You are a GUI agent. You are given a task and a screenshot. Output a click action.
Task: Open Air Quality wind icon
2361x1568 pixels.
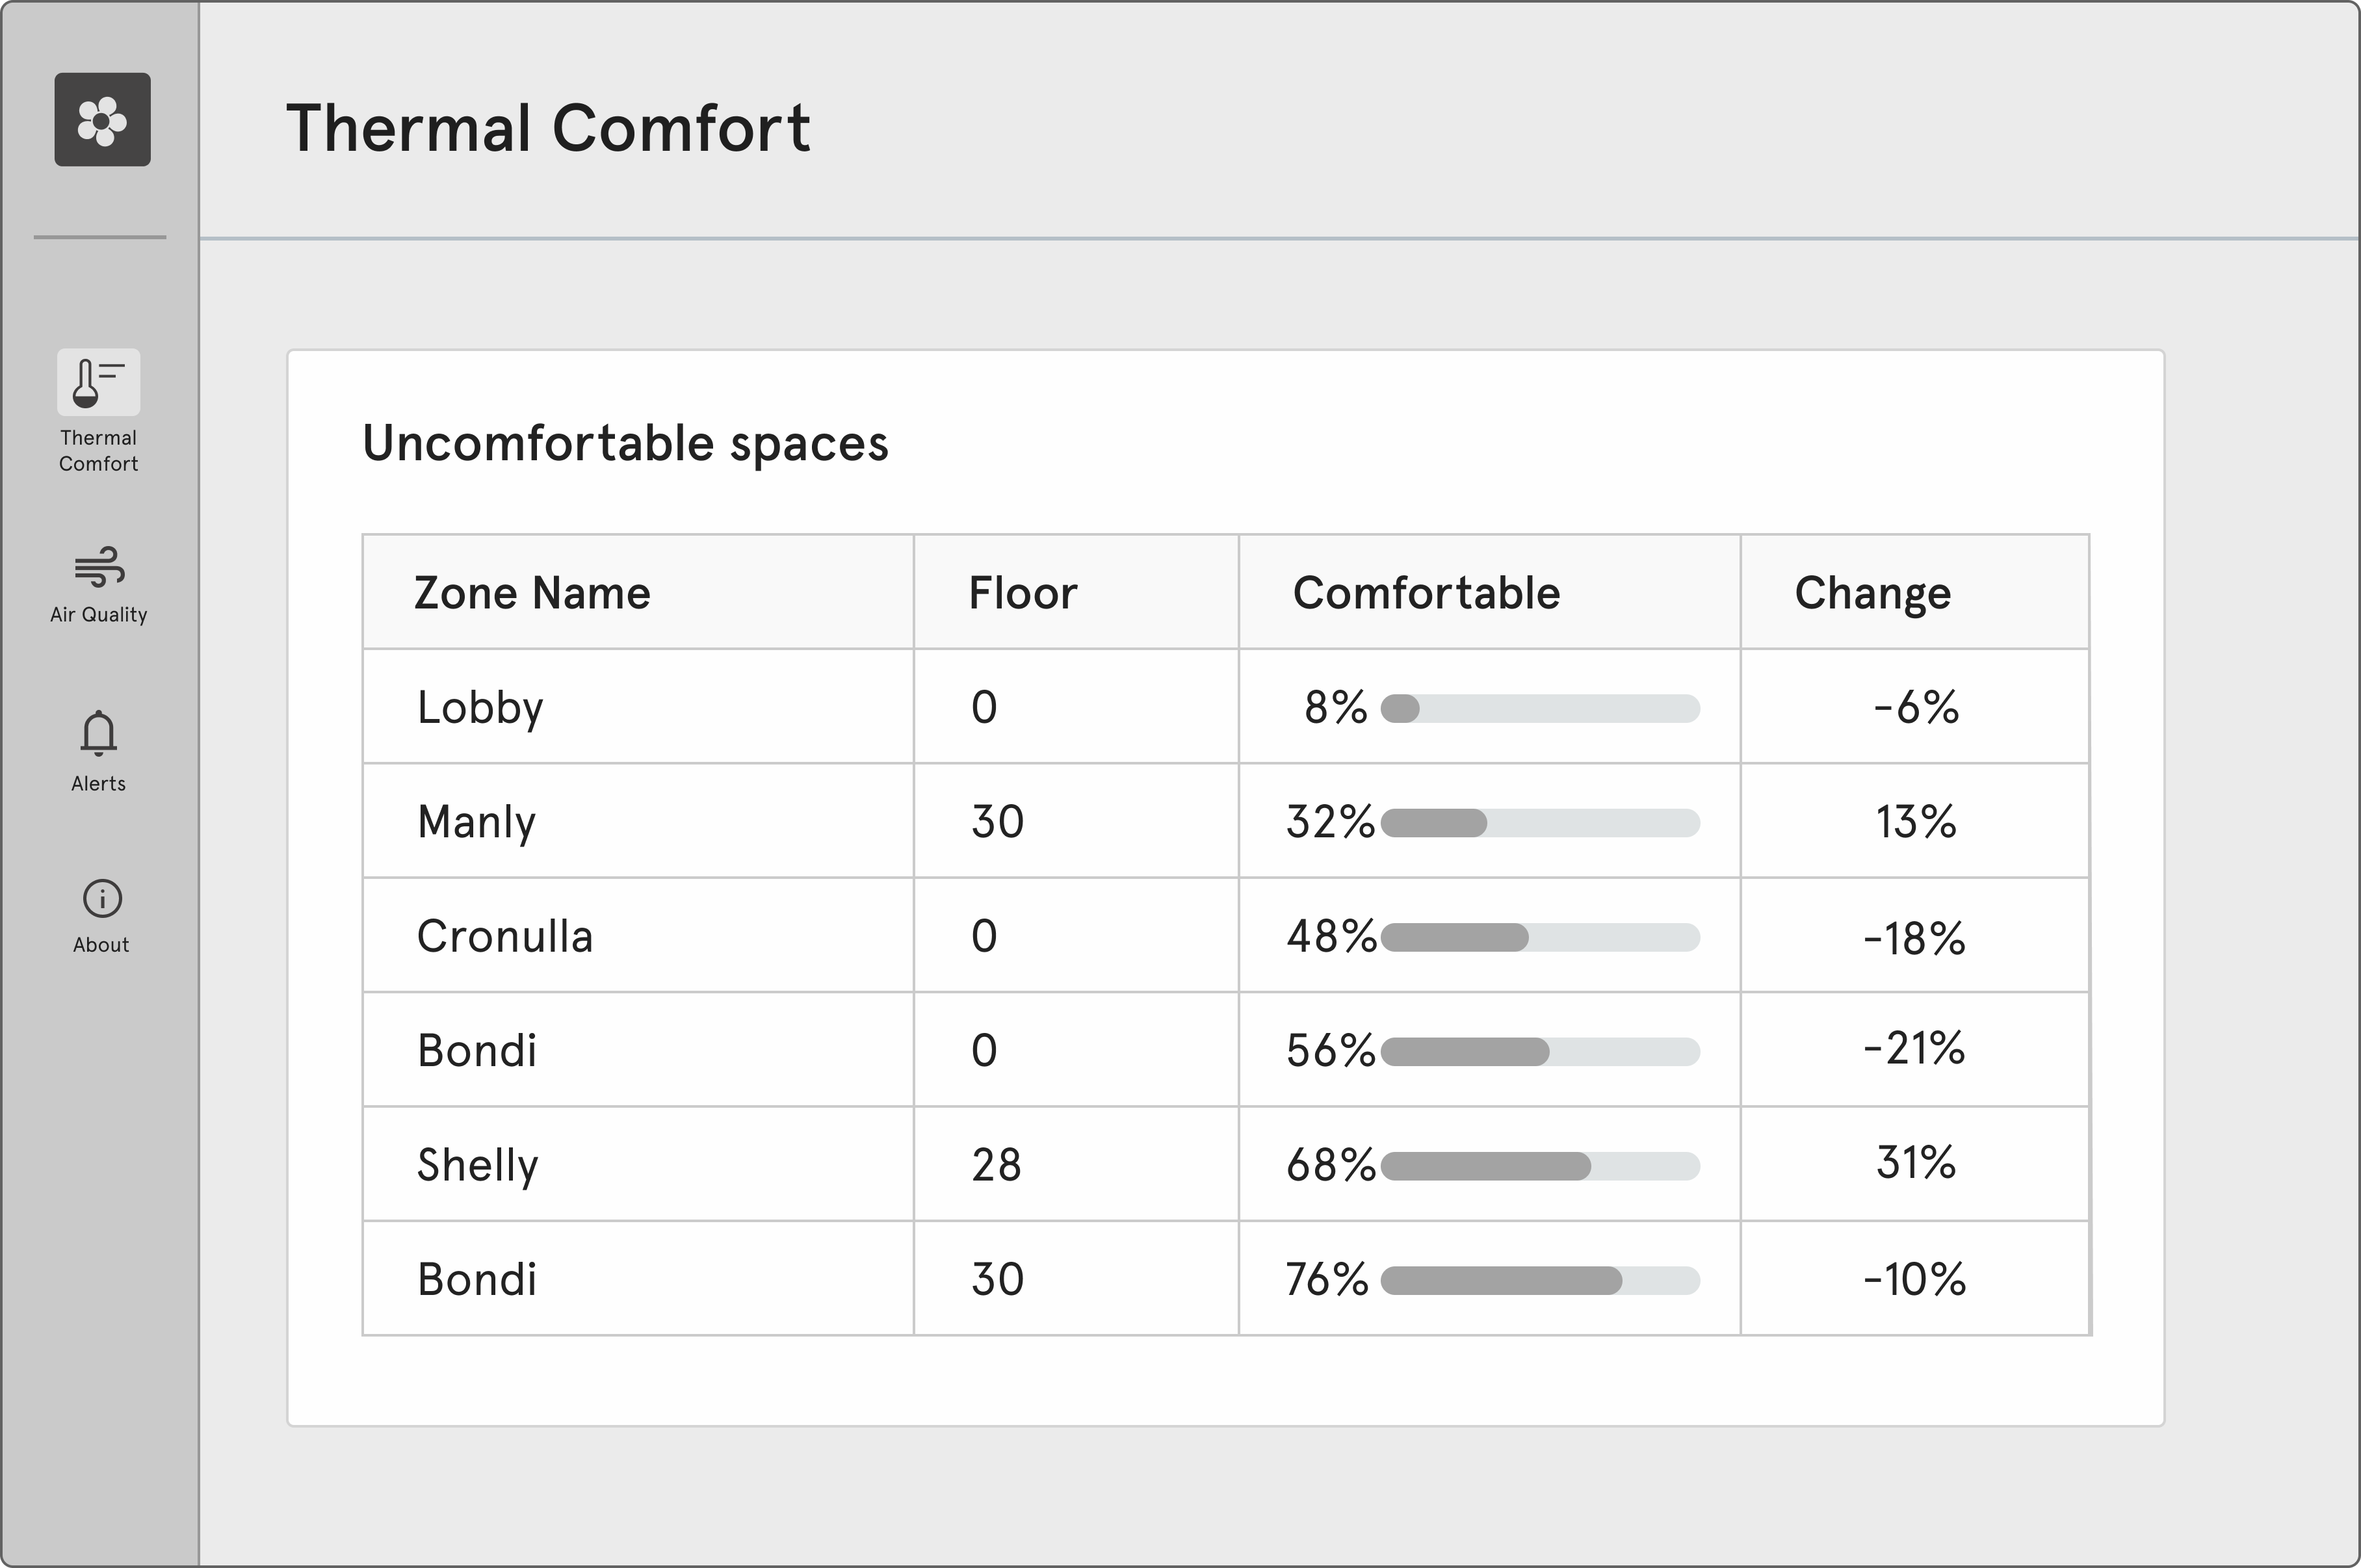[x=99, y=566]
